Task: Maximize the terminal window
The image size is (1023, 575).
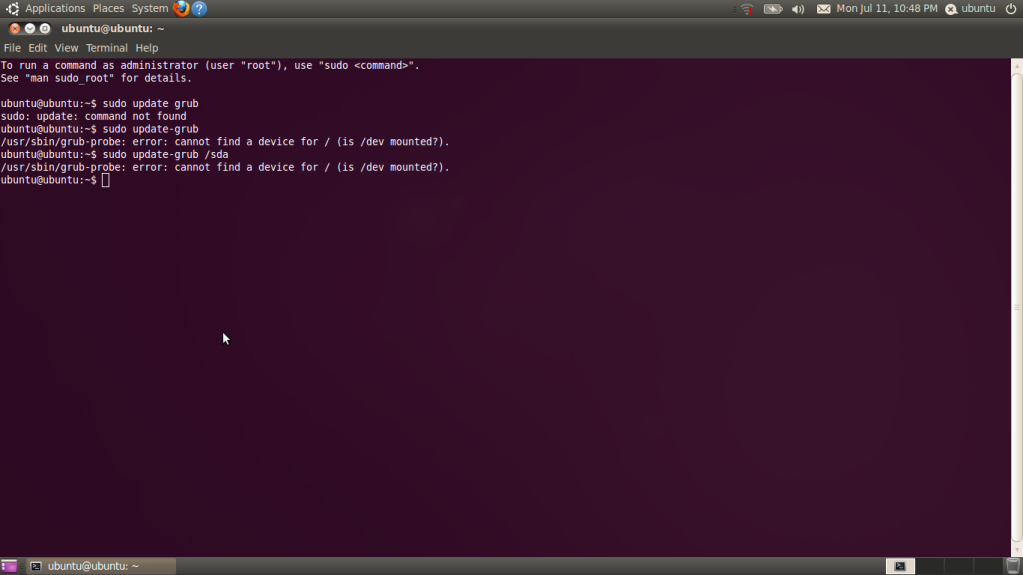Action: pyautogui.click(x=44, y=29)
